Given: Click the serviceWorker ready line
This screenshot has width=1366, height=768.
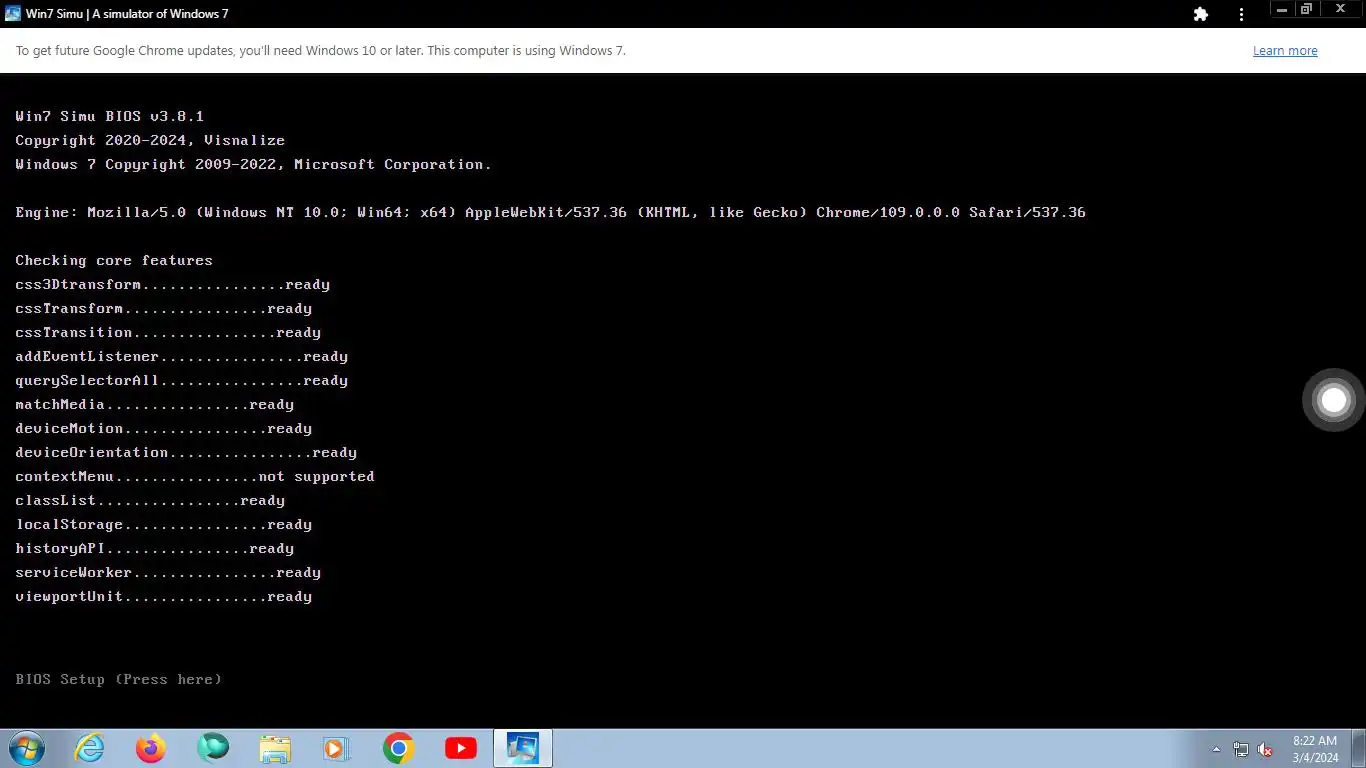Looking at the screenshot, I should (168, 572).
